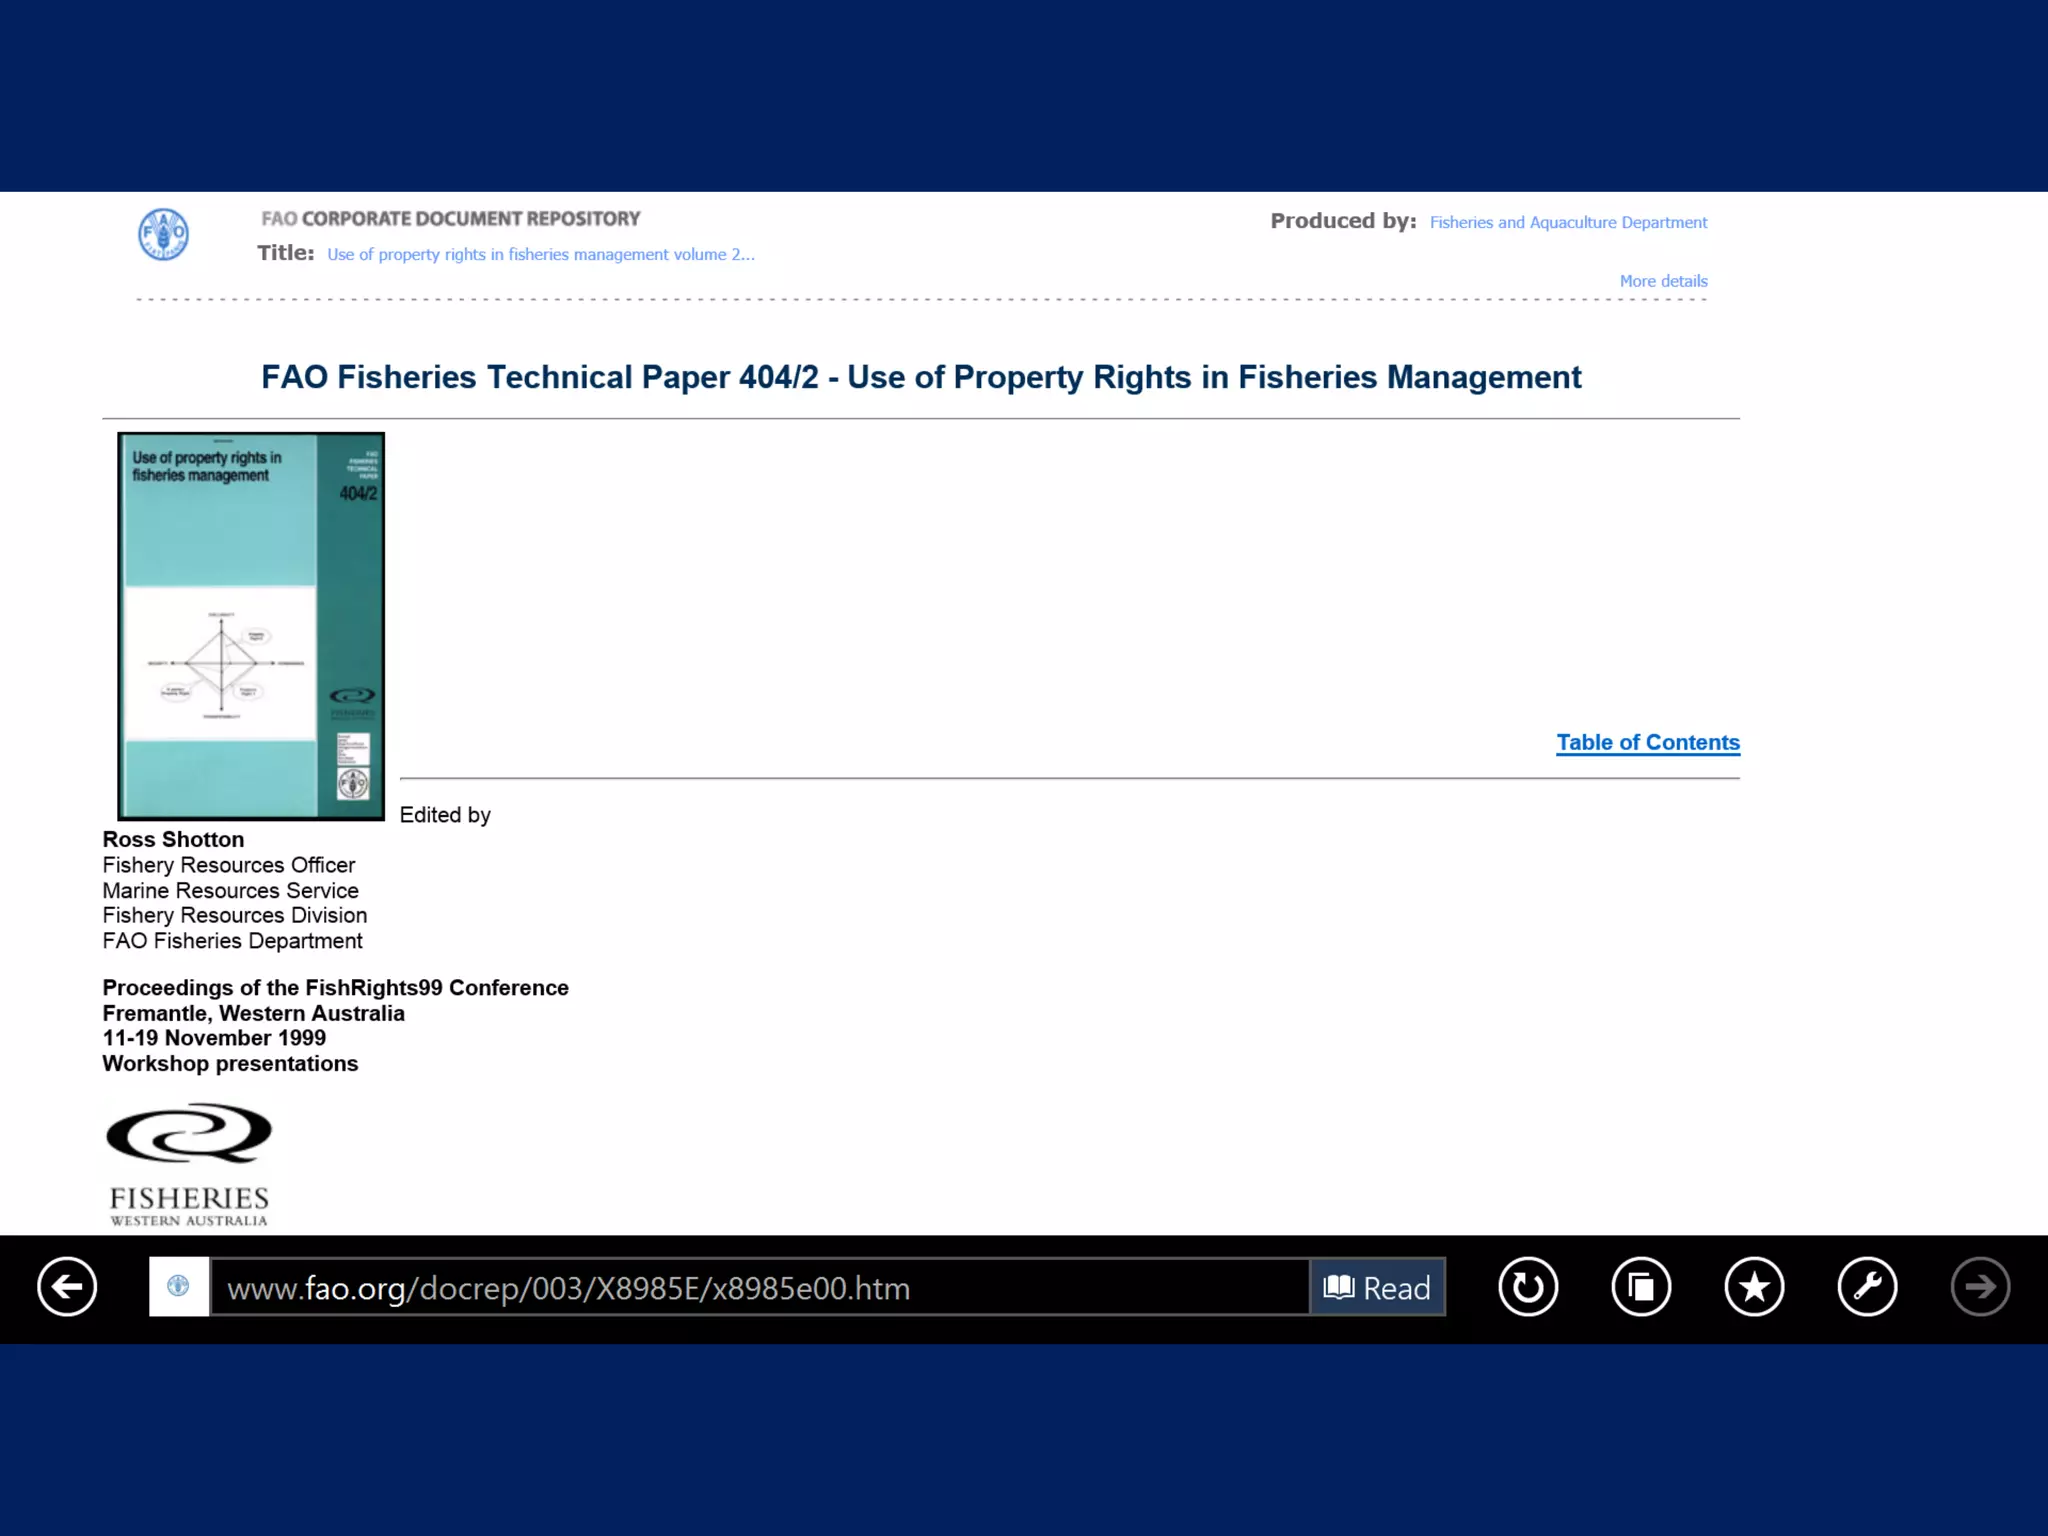Open the Table of Contents link
The height and width of the screenshot is (1536, 2048).
click(x=1647, y=742)
